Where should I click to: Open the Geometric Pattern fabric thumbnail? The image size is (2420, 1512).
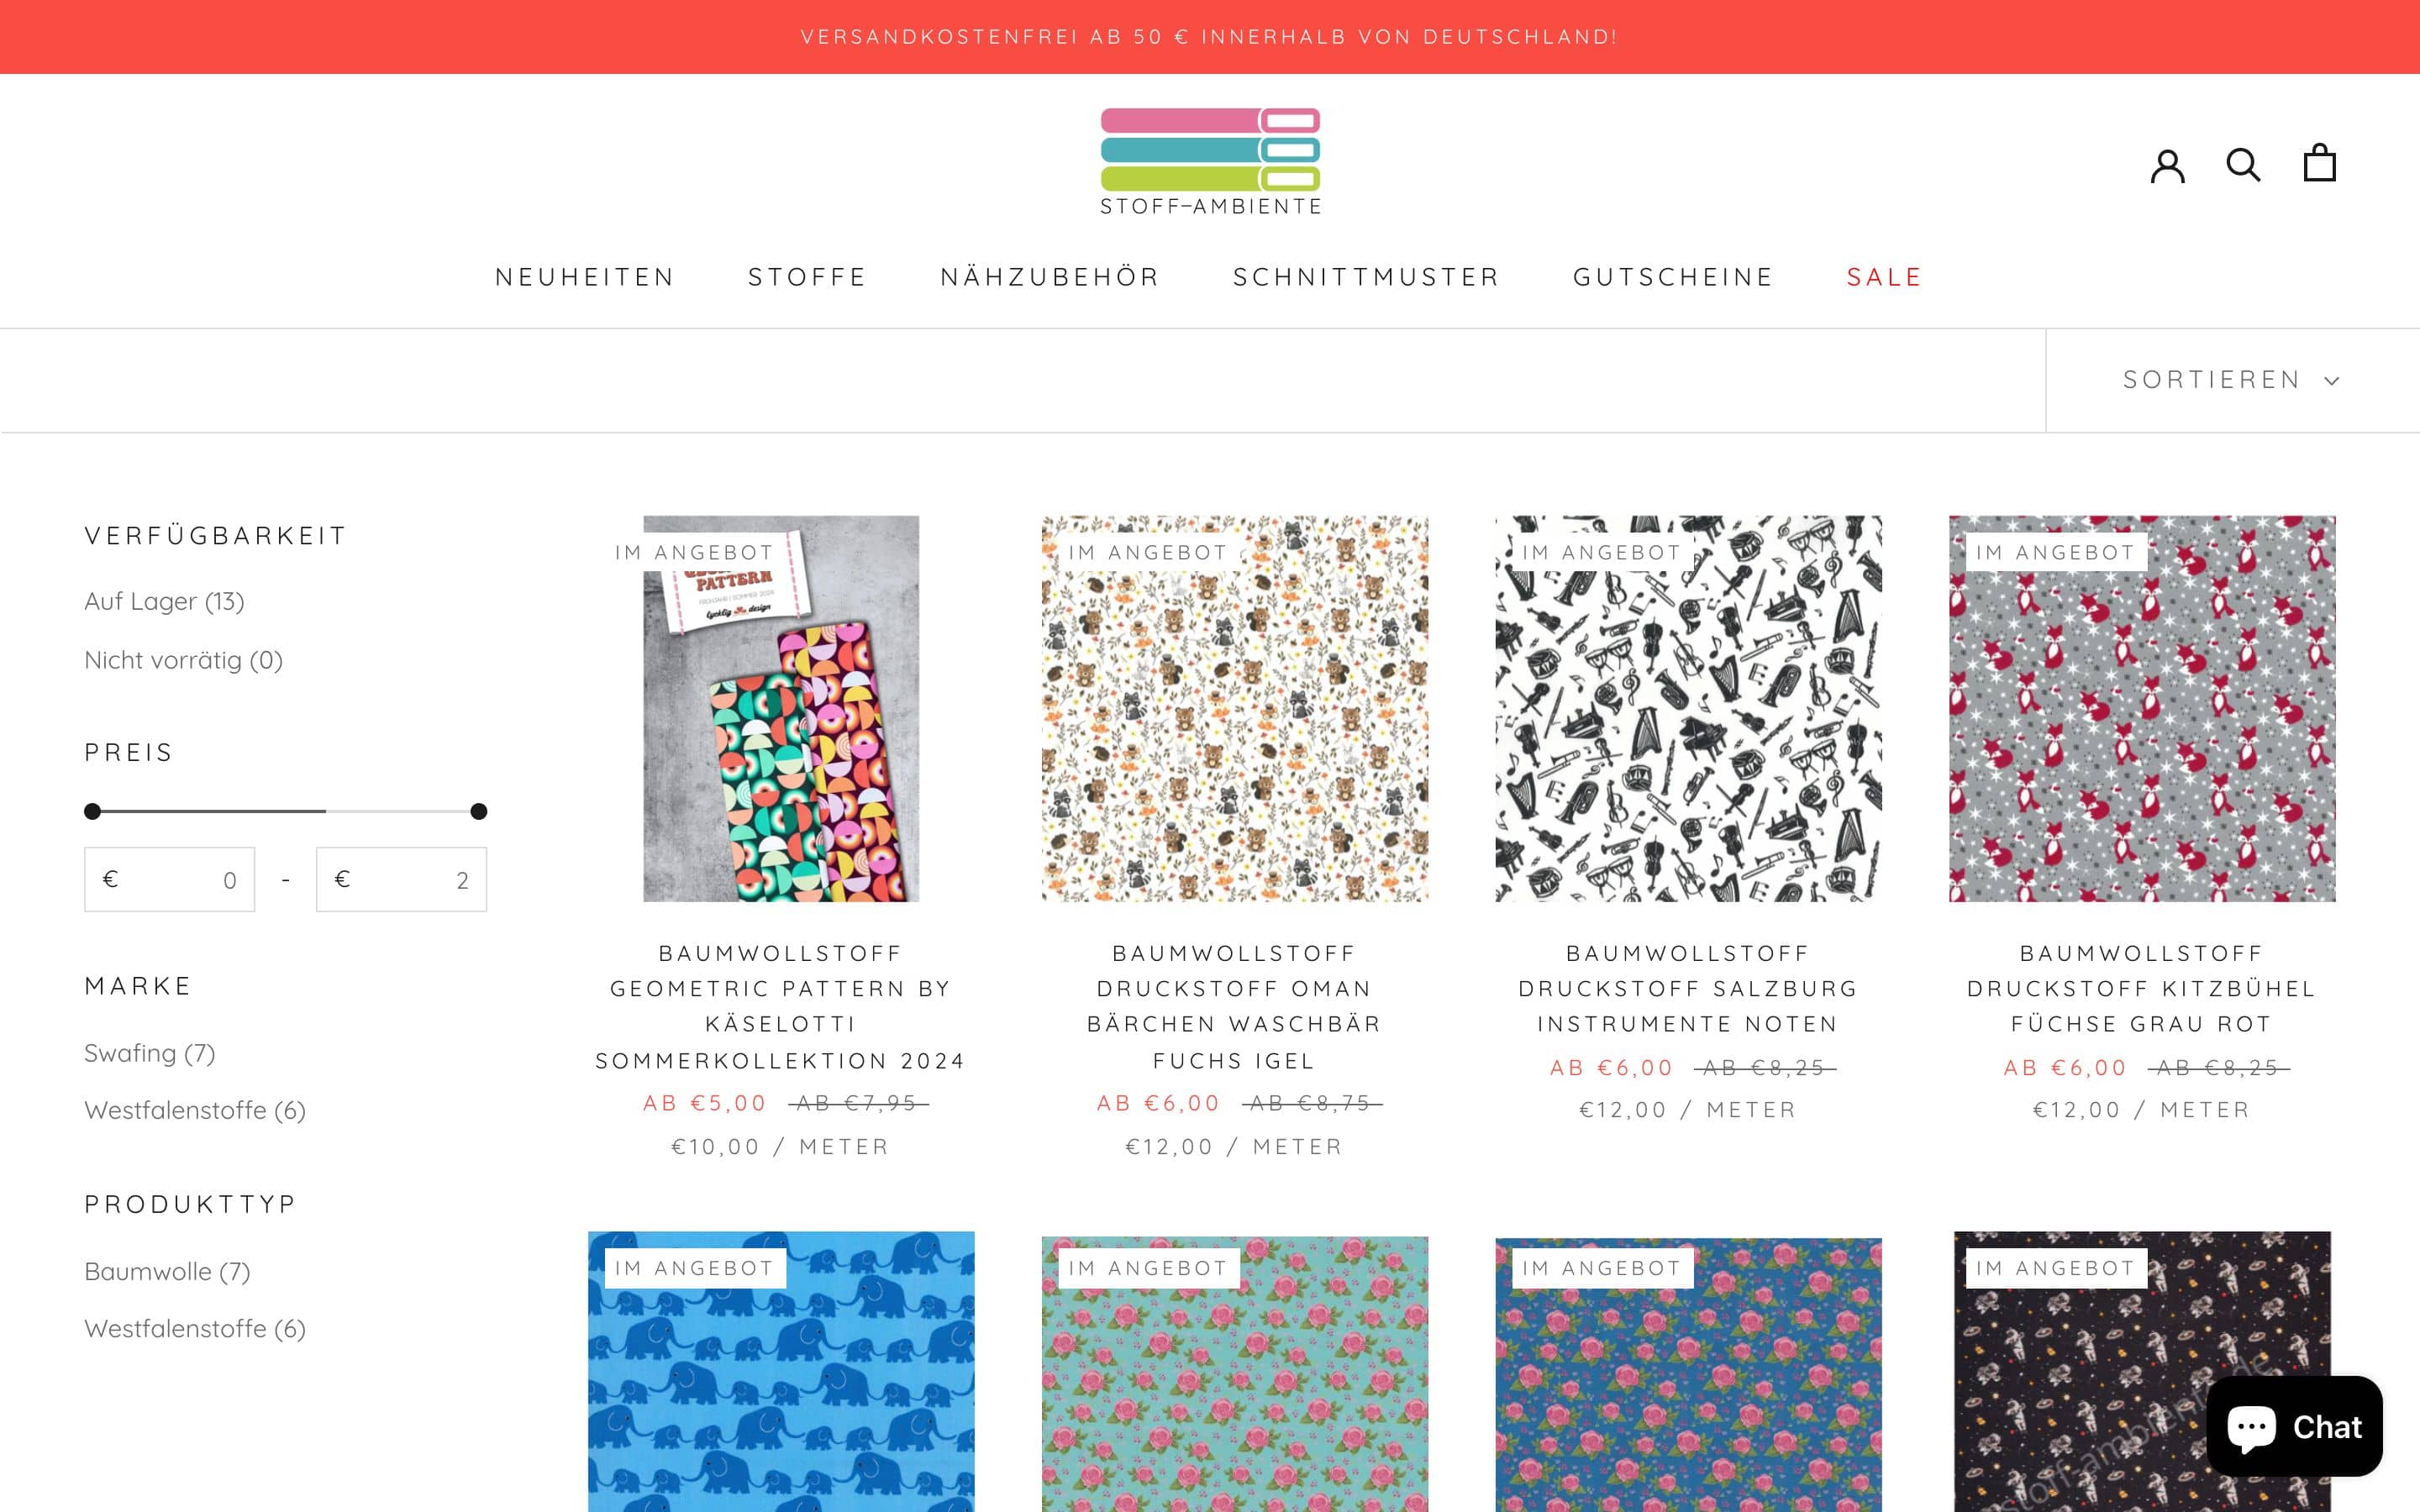[781, 708]
